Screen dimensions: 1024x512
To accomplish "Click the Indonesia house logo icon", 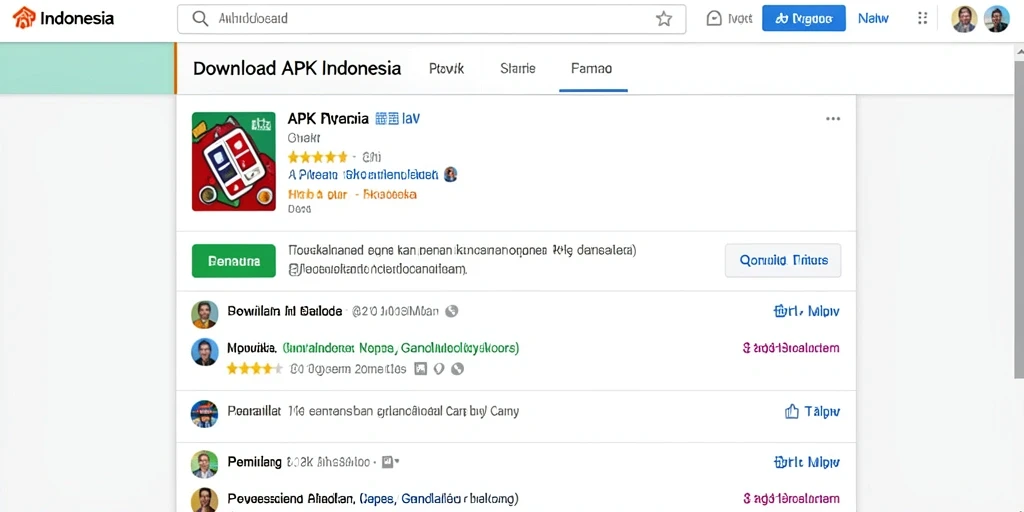I will click(x=24, y=18).
